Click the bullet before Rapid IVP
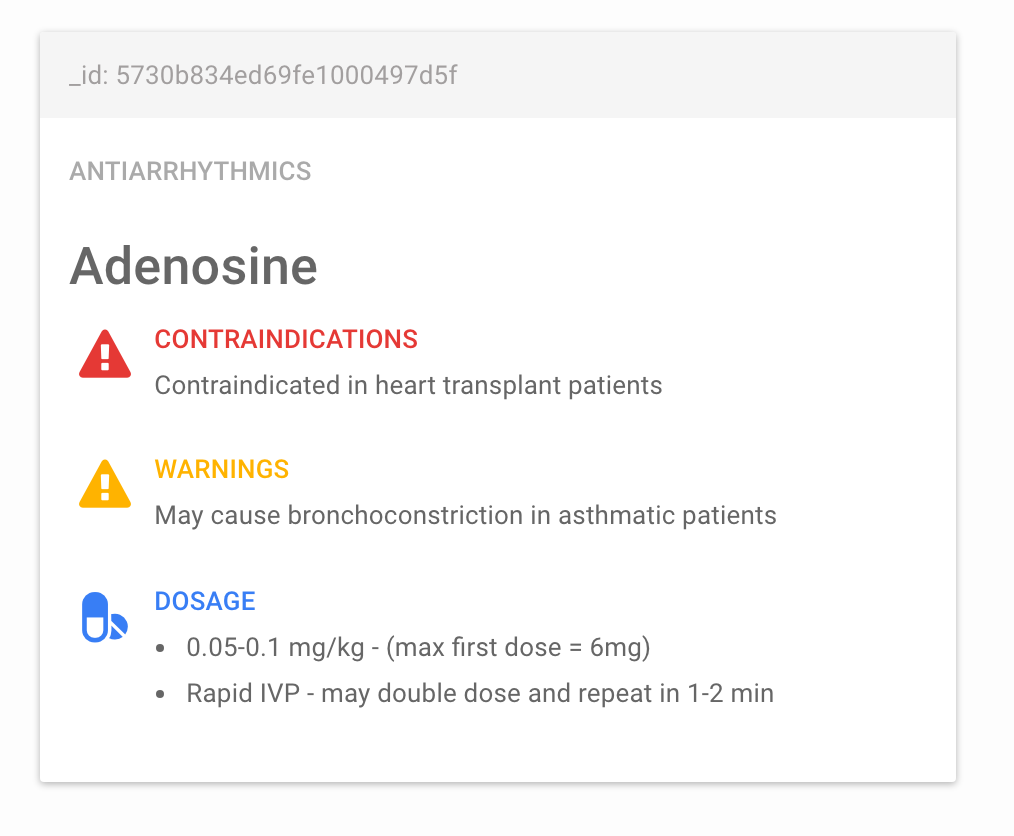Image resolution: width=1014 pixels, height=836 pixels. (160, 694)
